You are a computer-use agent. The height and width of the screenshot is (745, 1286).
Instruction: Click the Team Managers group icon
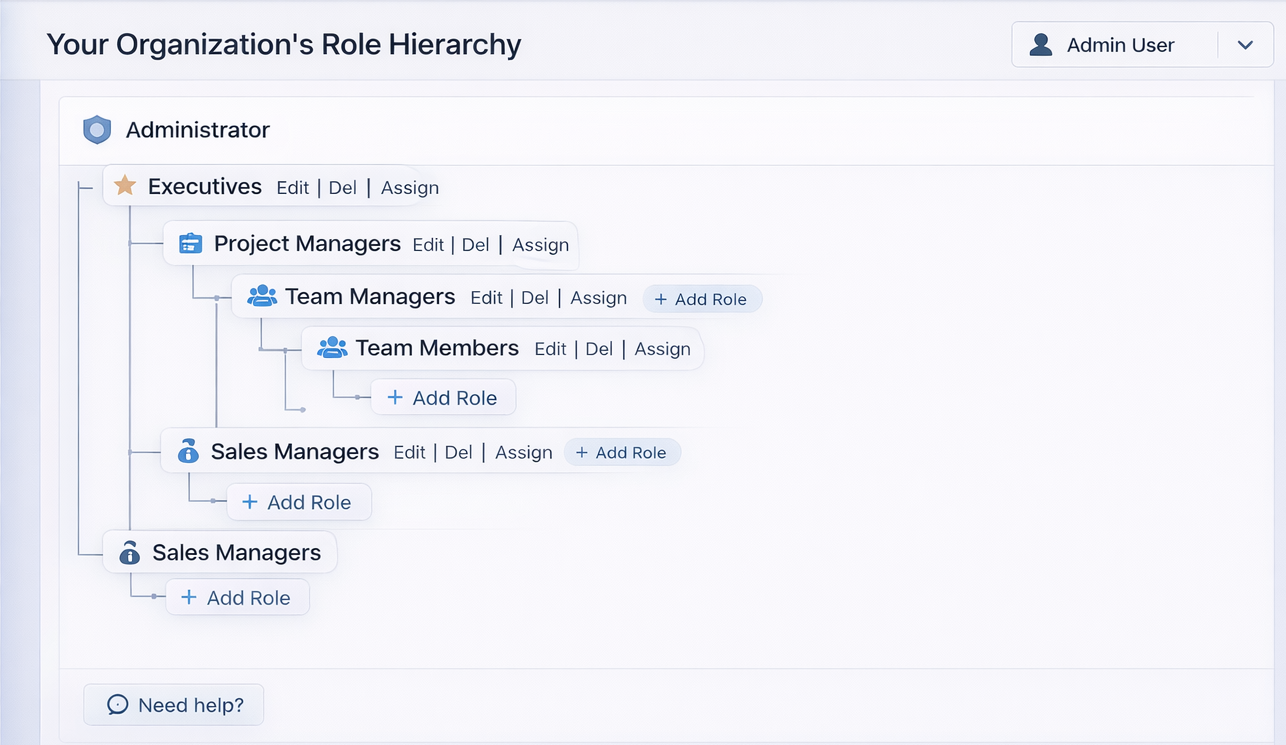262,296
